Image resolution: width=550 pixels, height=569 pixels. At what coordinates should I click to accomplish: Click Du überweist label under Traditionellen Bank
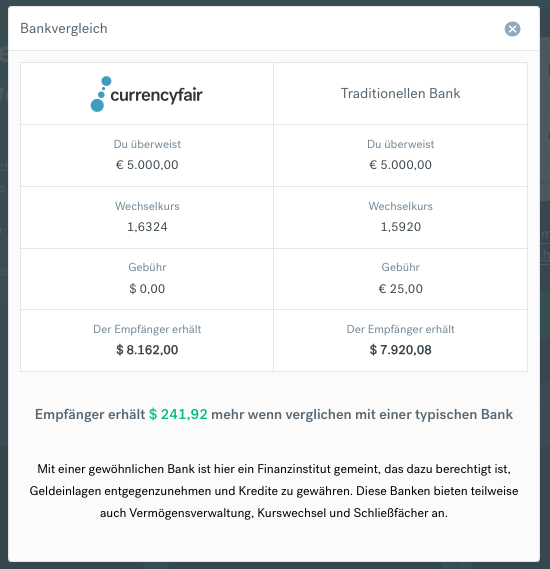(401, 144)
